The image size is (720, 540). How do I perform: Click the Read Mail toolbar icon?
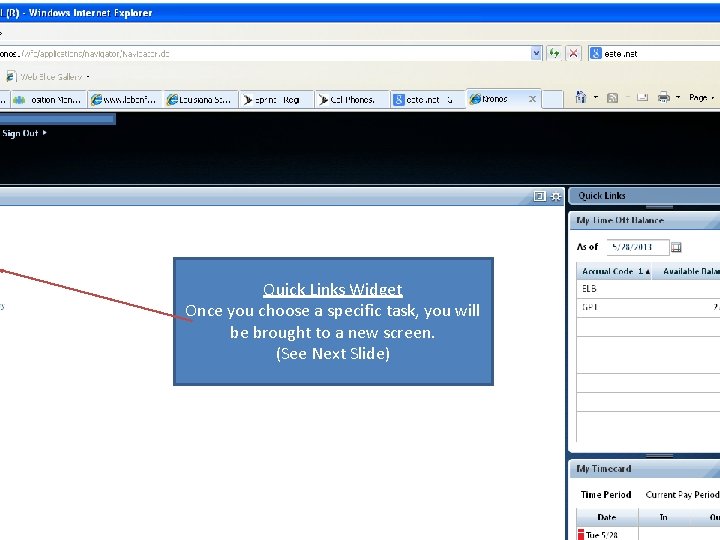(x=642, y=97)
